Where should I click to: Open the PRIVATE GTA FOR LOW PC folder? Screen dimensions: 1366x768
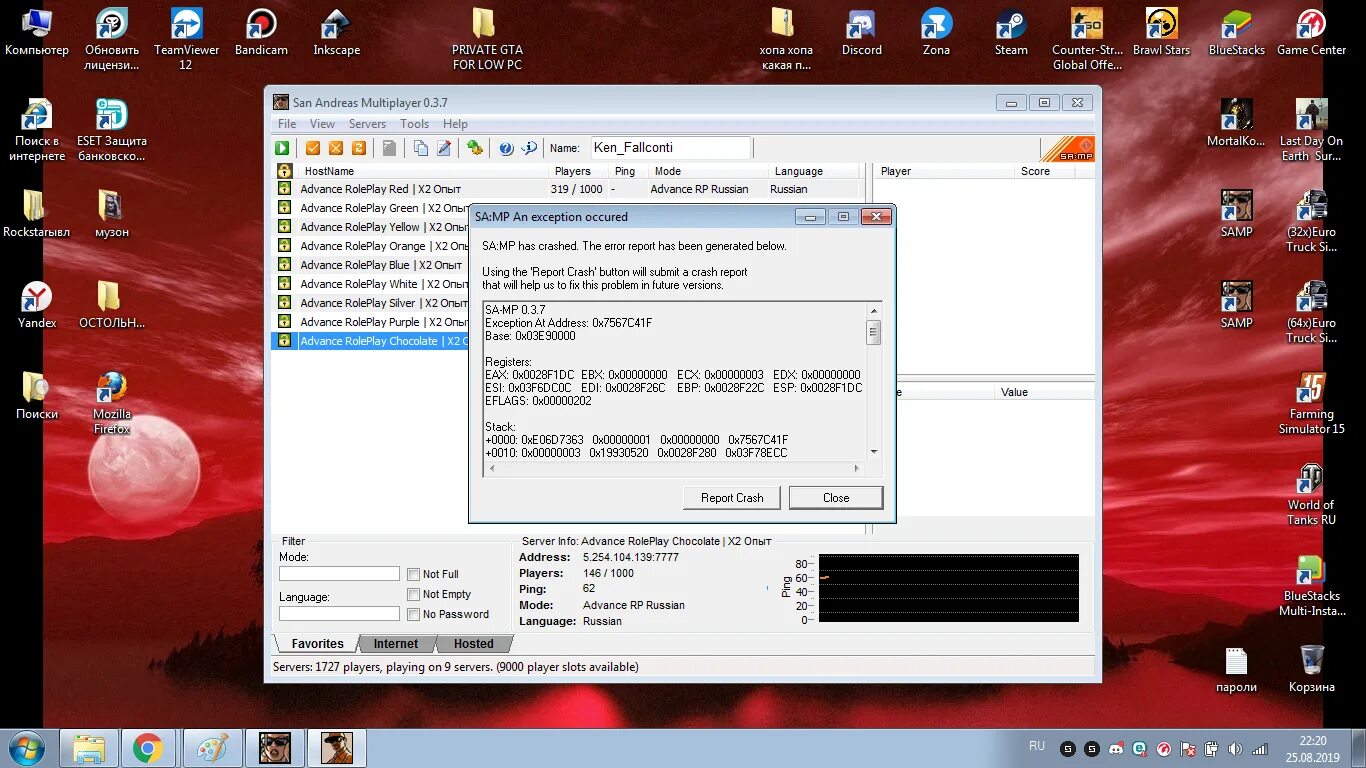[x=487, y=38]
